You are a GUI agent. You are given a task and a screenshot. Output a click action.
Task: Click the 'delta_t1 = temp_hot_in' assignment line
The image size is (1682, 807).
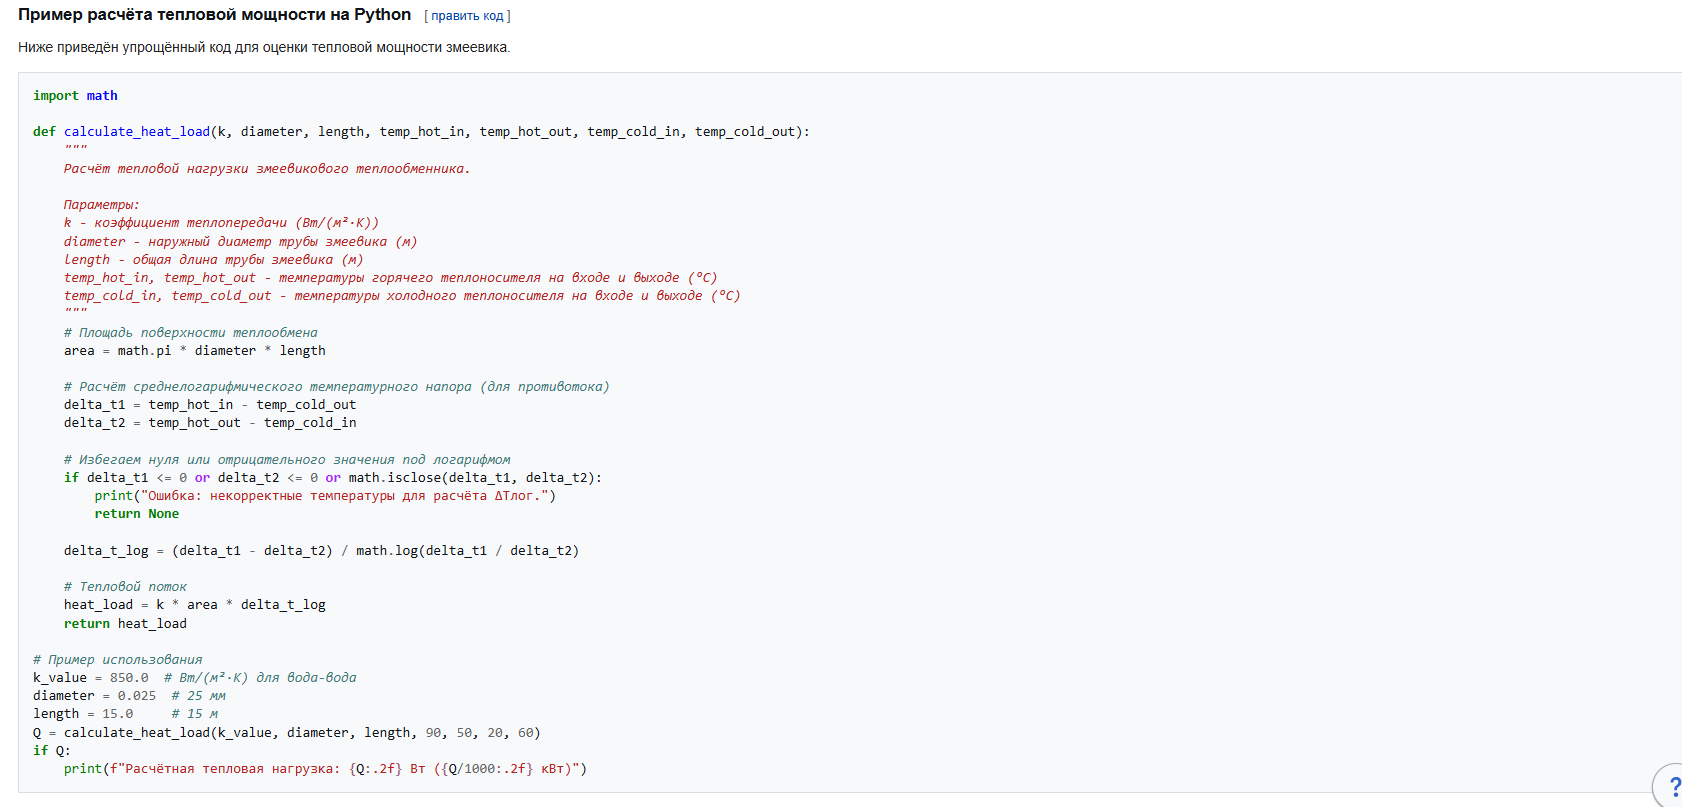pyautogui.click(x=209, y=405)
